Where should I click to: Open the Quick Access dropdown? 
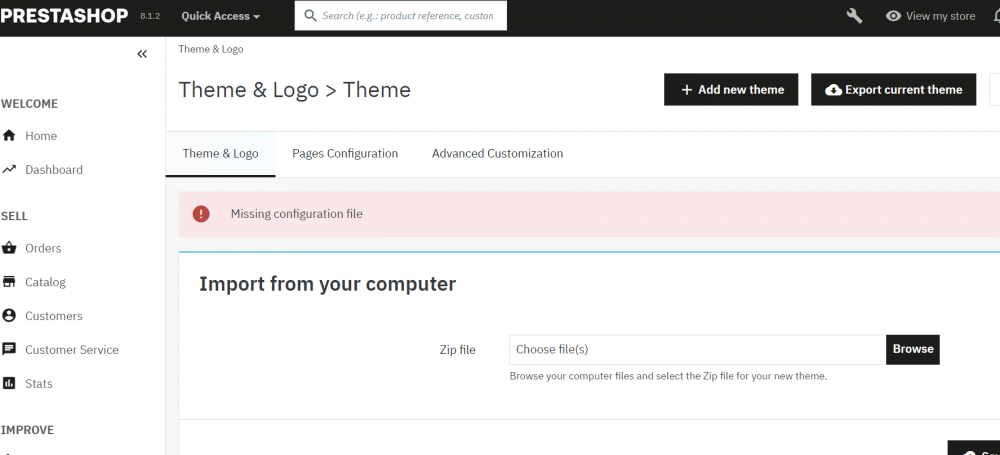[221, 16]
